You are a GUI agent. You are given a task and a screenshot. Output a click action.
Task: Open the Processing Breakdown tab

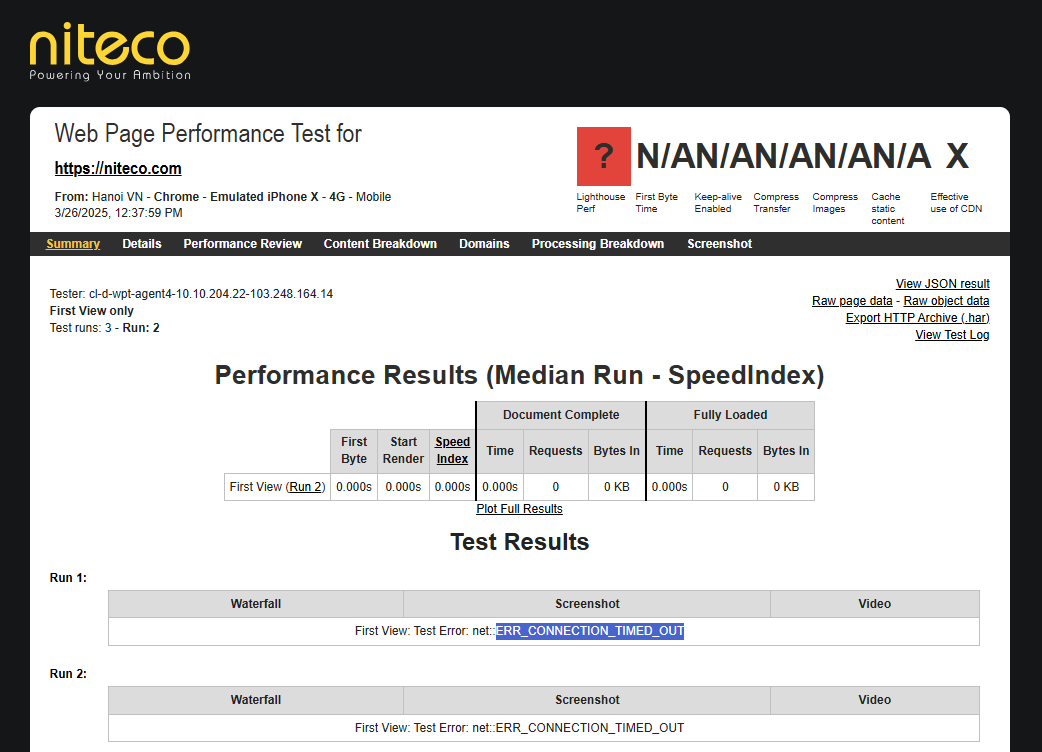click(597, 244)
